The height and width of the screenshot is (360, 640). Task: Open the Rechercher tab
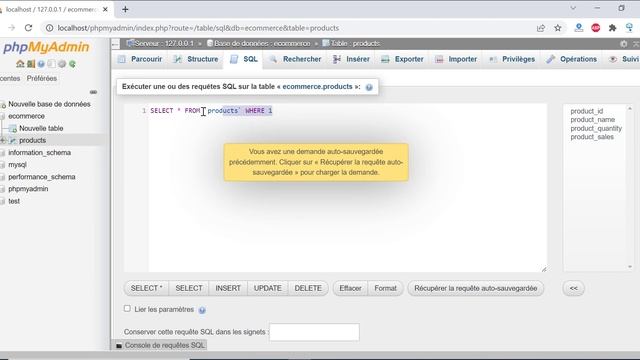tap(296, 59)
